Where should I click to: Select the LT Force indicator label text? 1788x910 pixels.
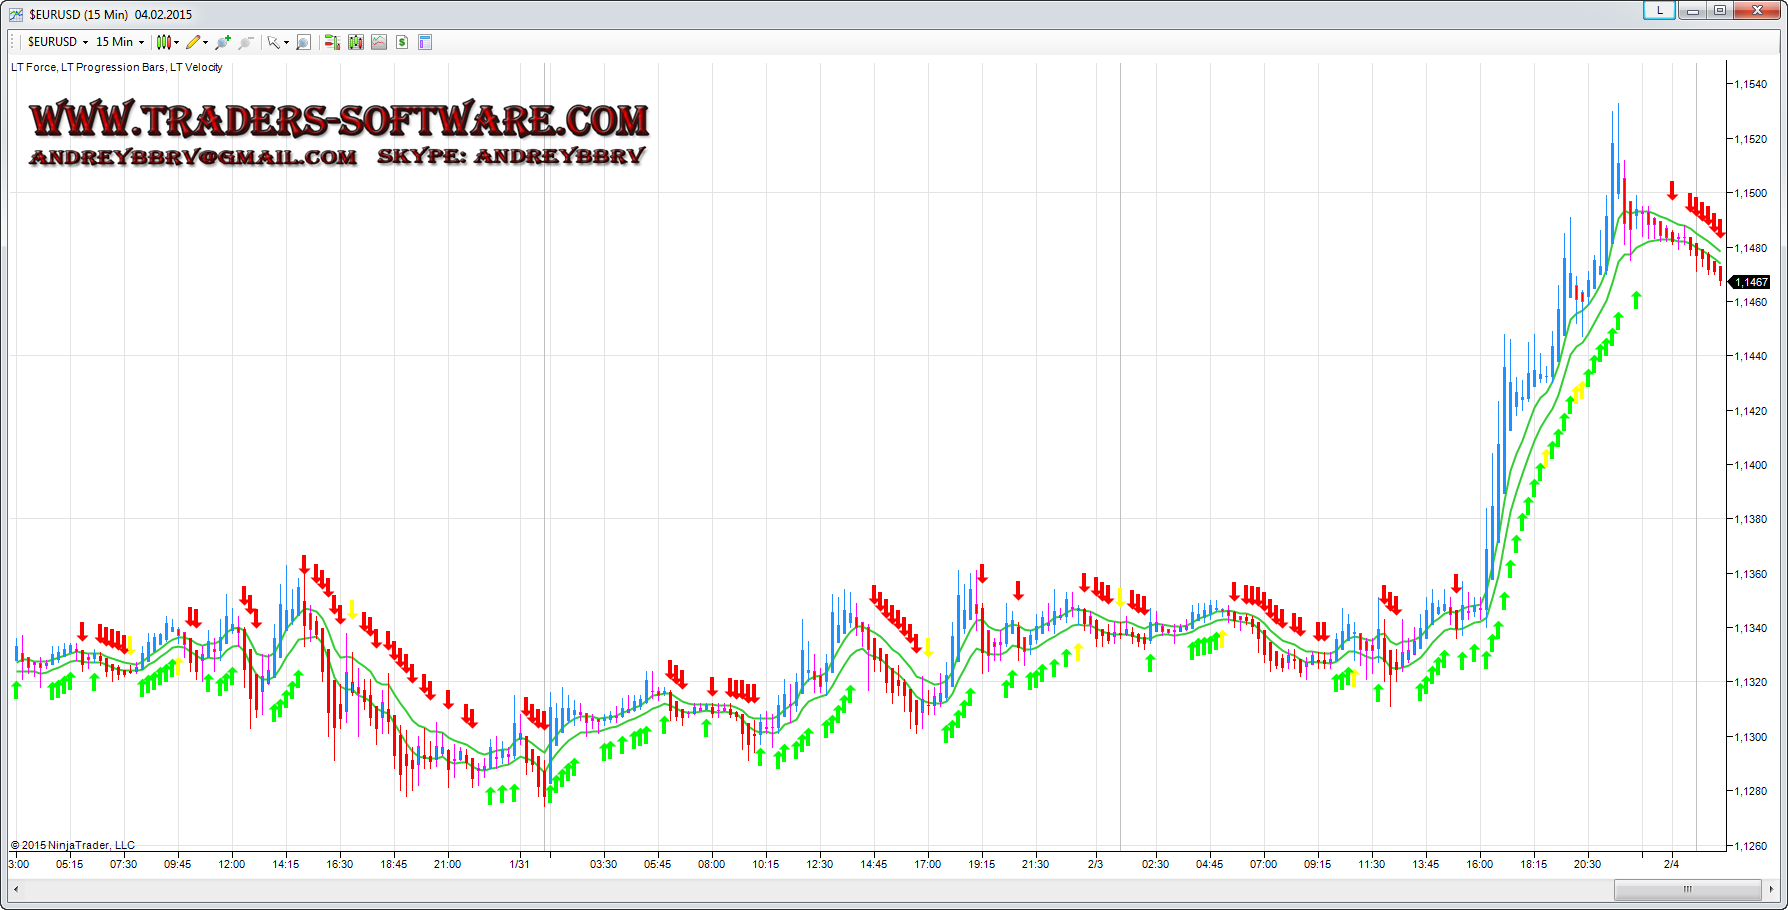(x=34, y=68)
